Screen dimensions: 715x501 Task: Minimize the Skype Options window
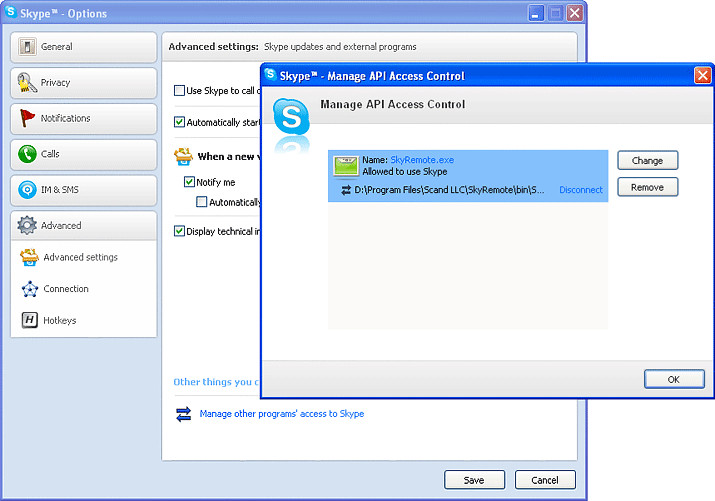(536, 13)
